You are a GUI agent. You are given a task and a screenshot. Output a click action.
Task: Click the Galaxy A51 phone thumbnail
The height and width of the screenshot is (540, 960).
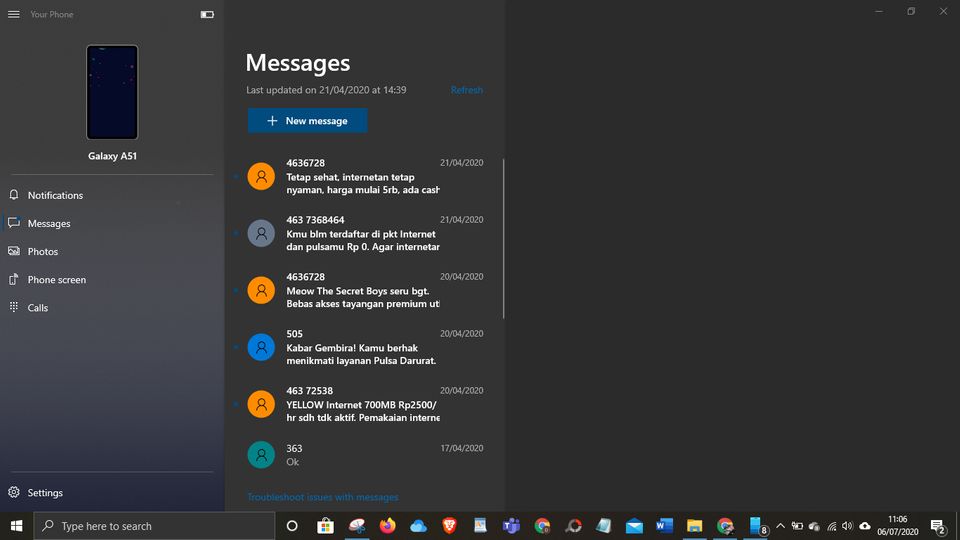coord(112,92)
